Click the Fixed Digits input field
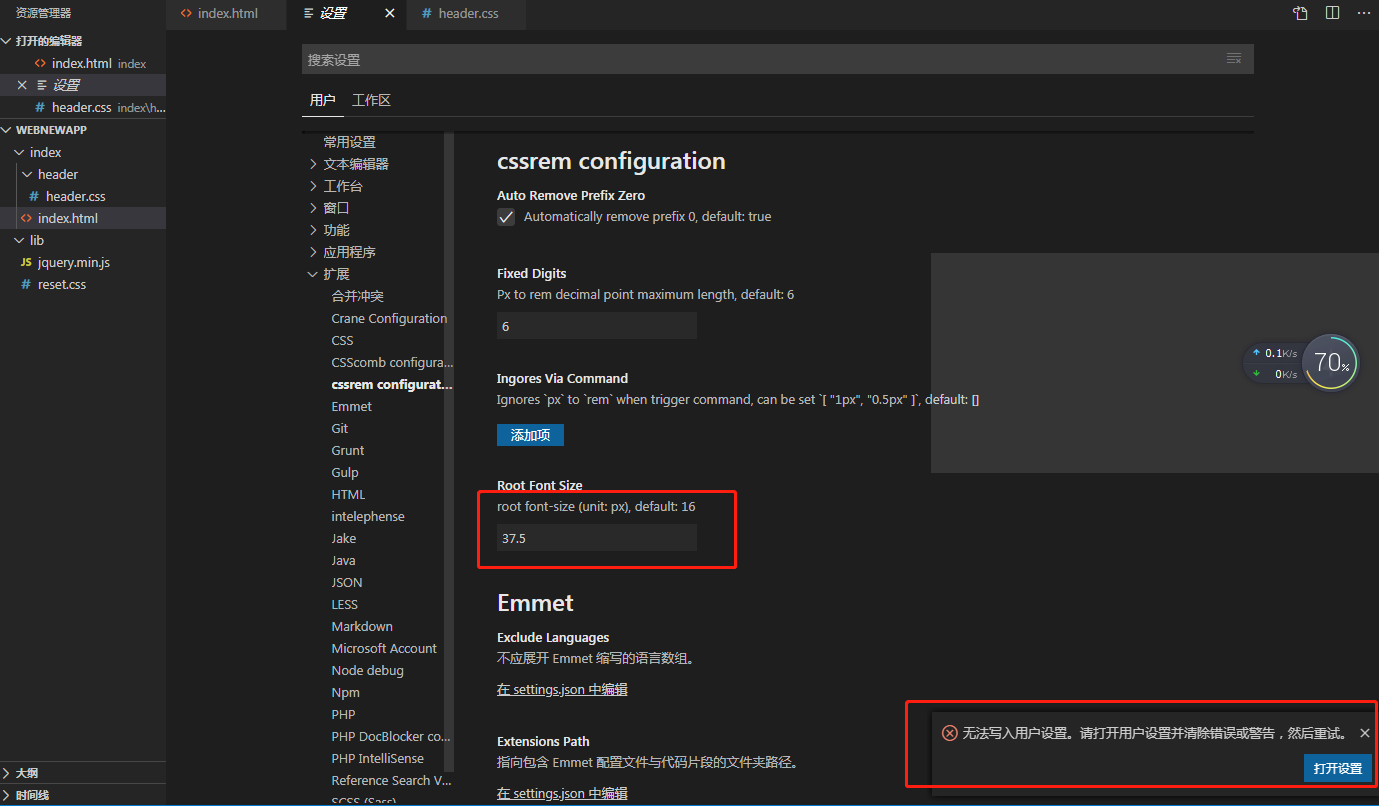1379x806 pixels. point(597,326)
